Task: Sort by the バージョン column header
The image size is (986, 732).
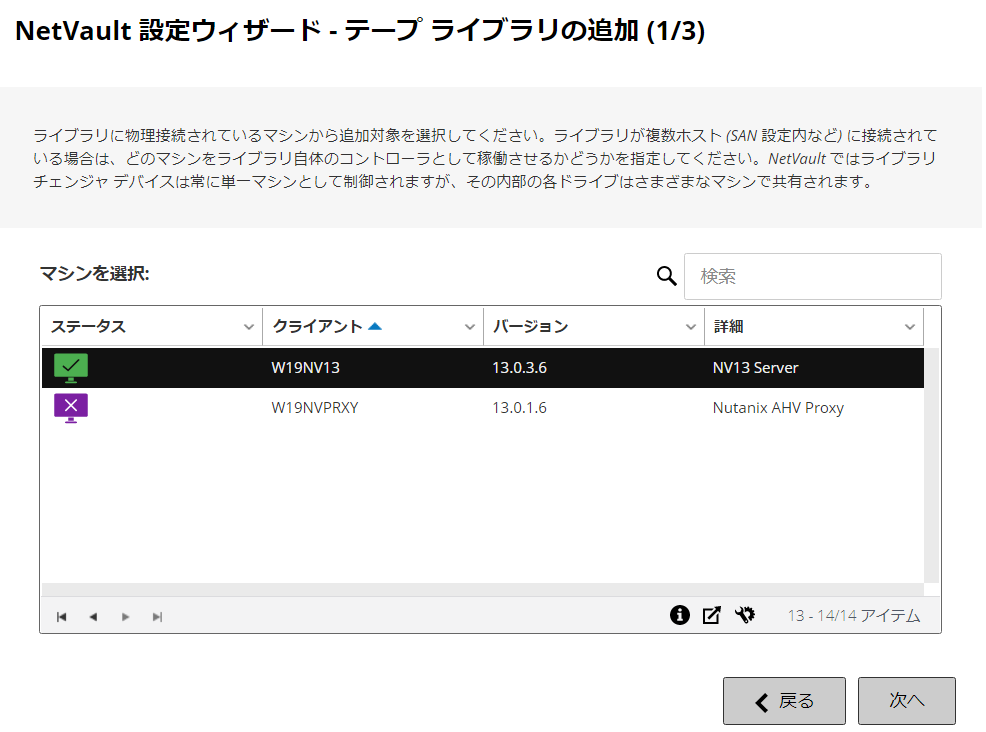Action: coord(530,327)
